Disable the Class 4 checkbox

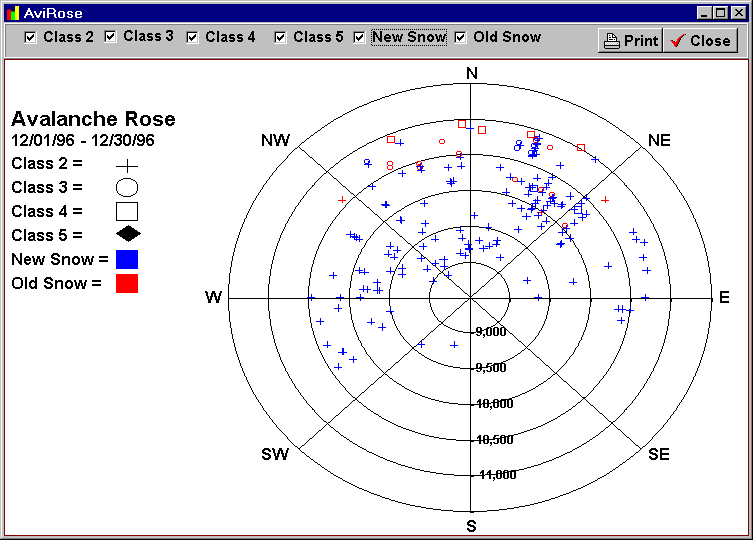click(x=192, y=37)
